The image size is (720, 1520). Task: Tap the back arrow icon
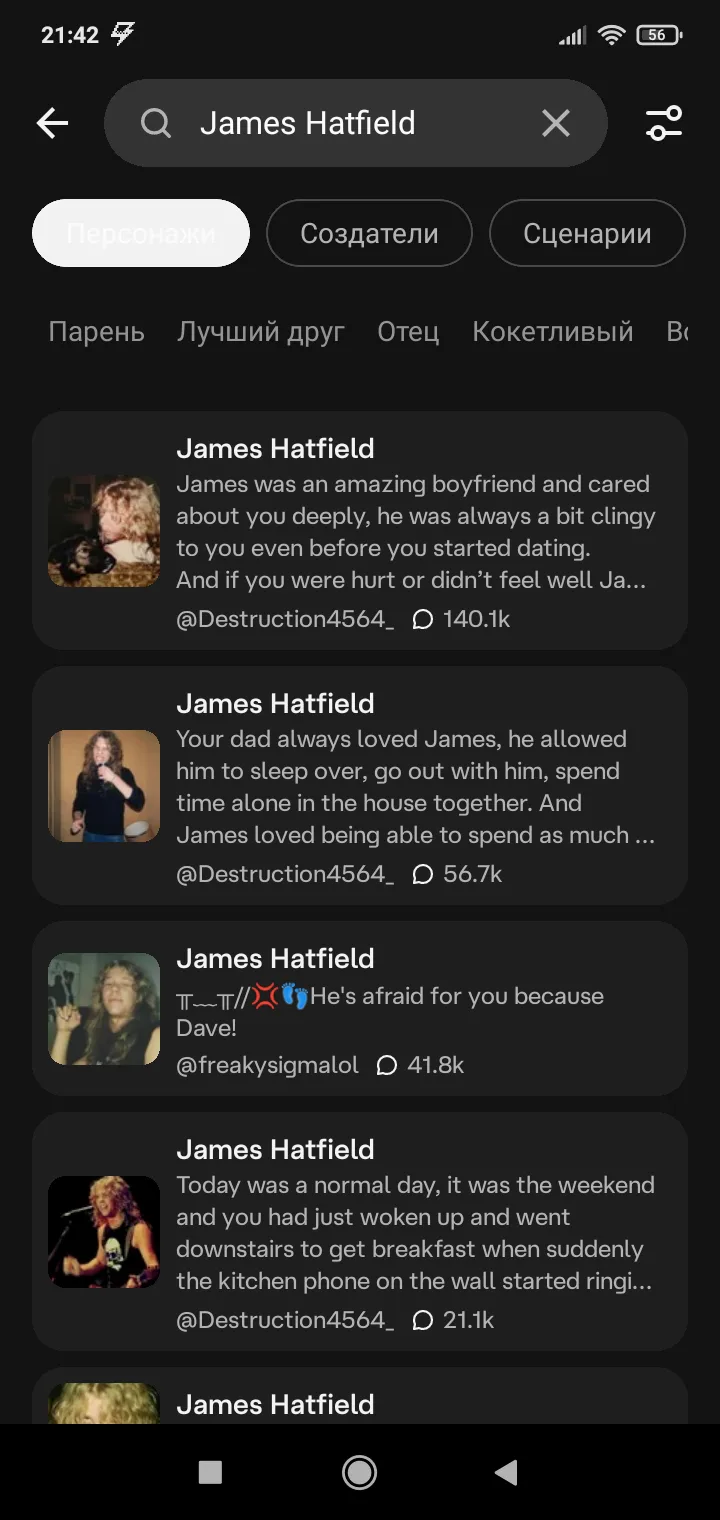pos(52,123)
